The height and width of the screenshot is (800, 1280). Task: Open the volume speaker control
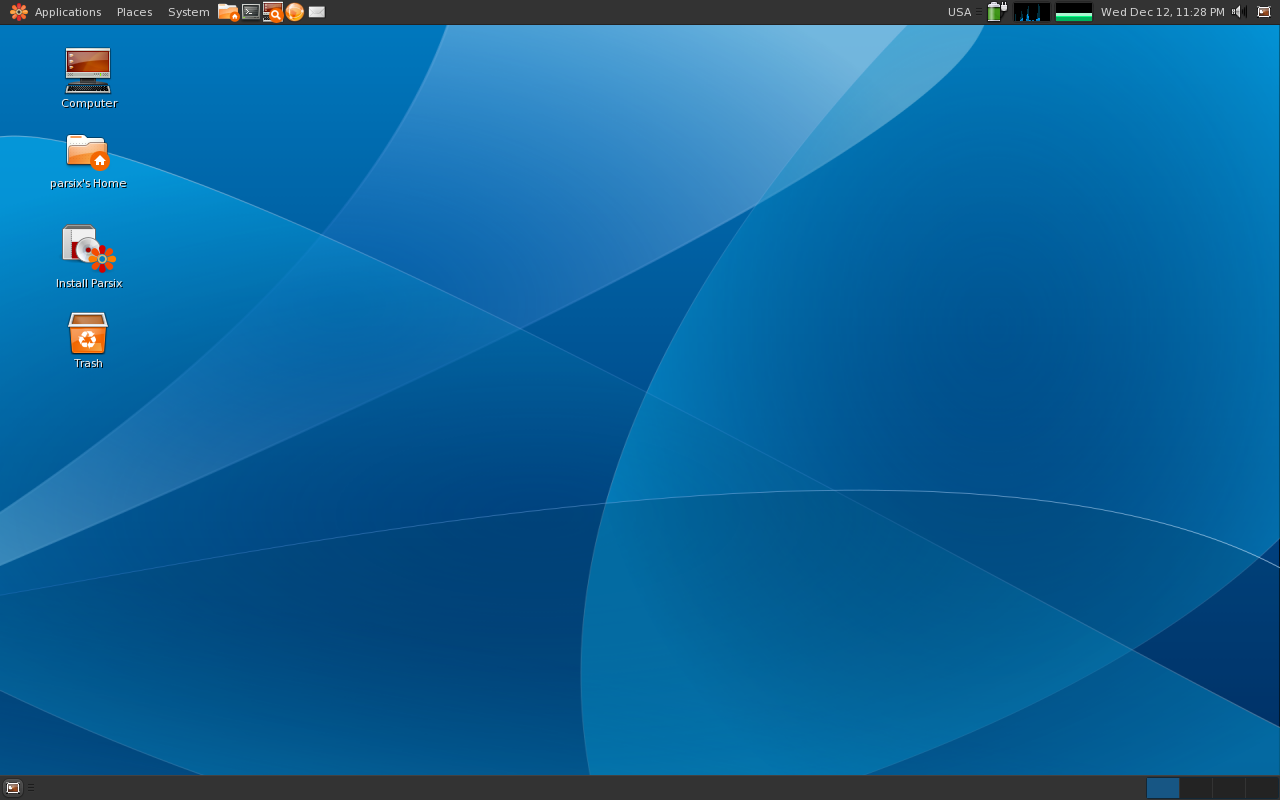tap(1238, 12)
